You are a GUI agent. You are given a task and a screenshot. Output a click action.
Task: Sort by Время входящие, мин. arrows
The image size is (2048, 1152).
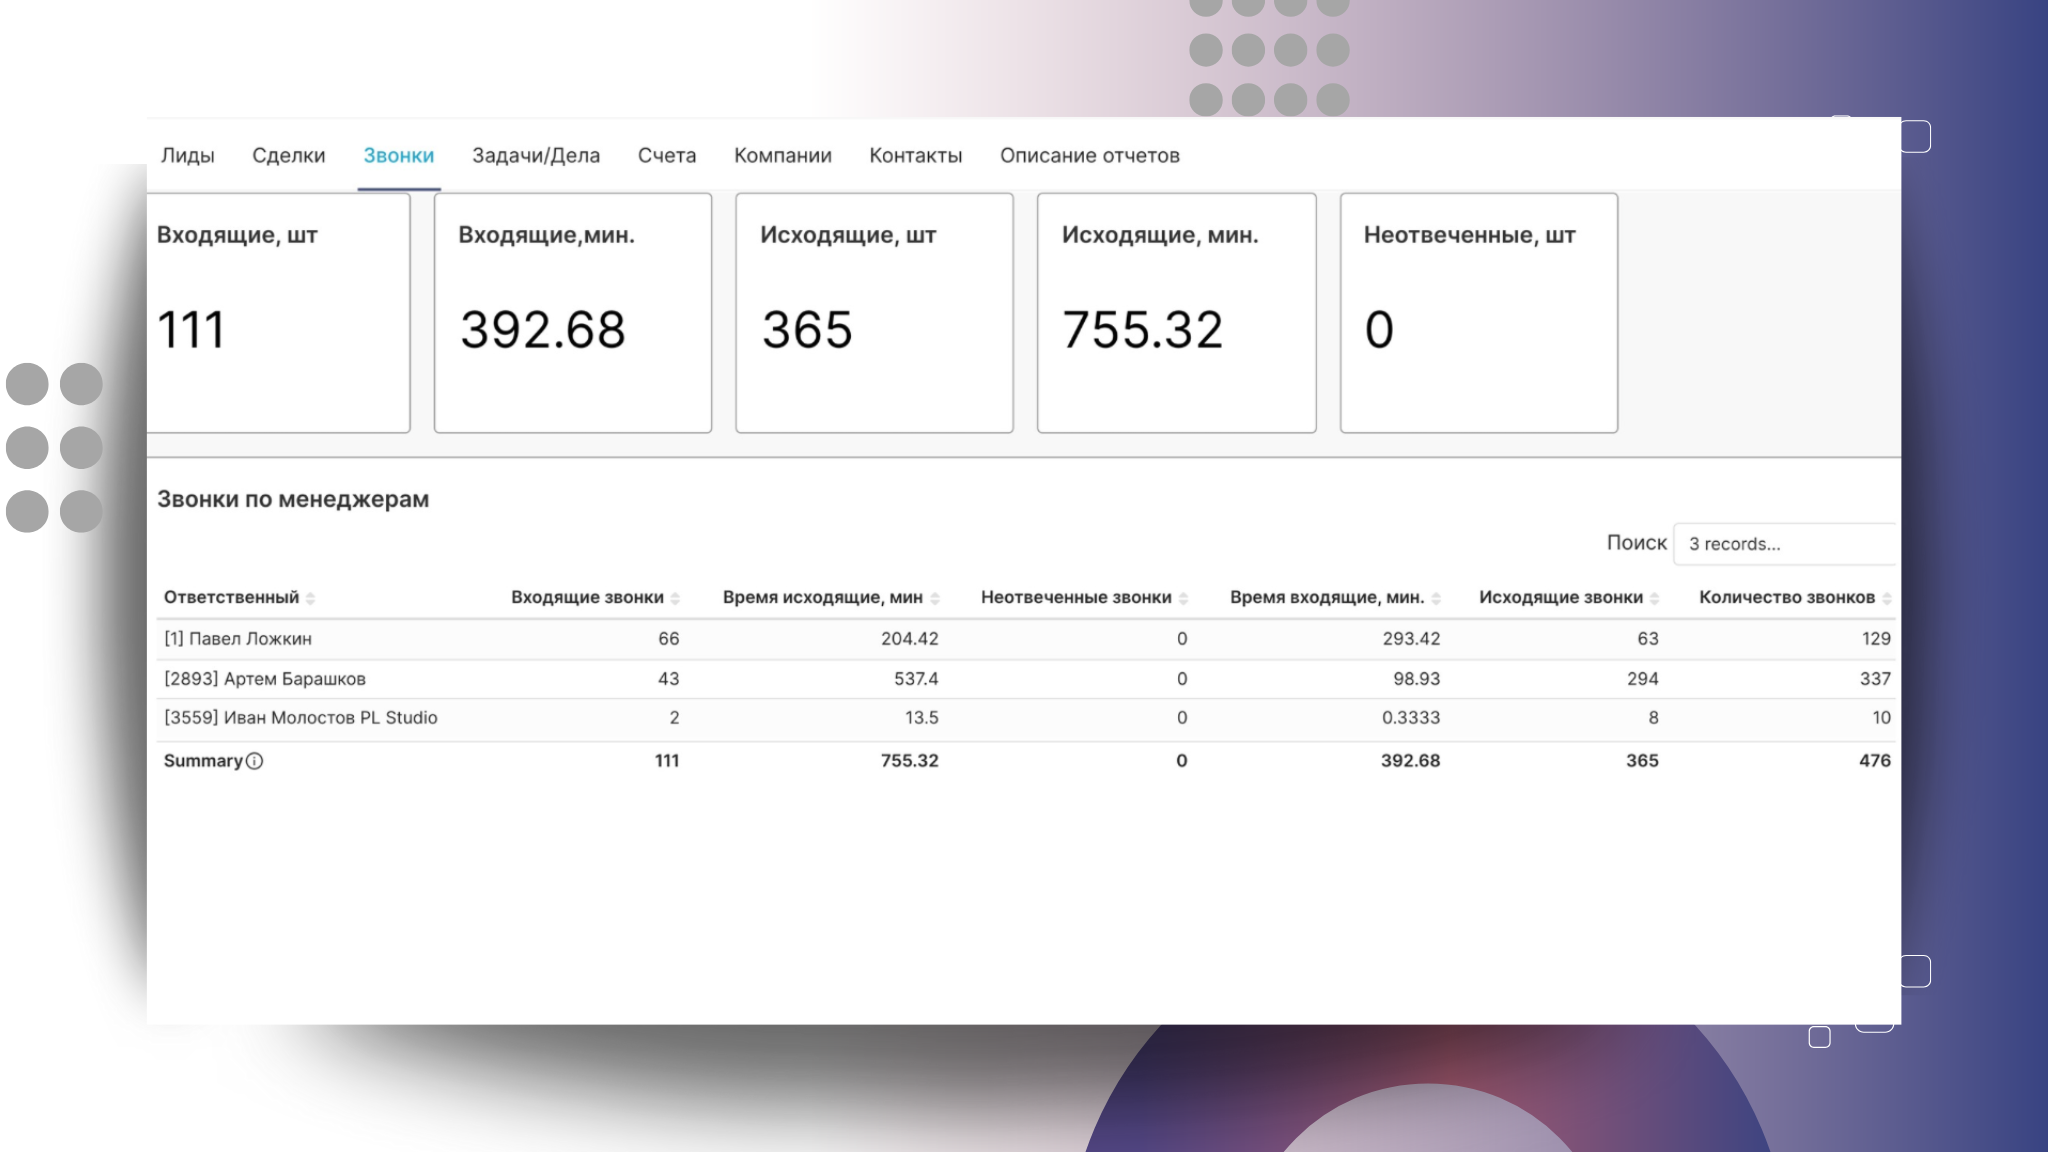pos(1436,598)
